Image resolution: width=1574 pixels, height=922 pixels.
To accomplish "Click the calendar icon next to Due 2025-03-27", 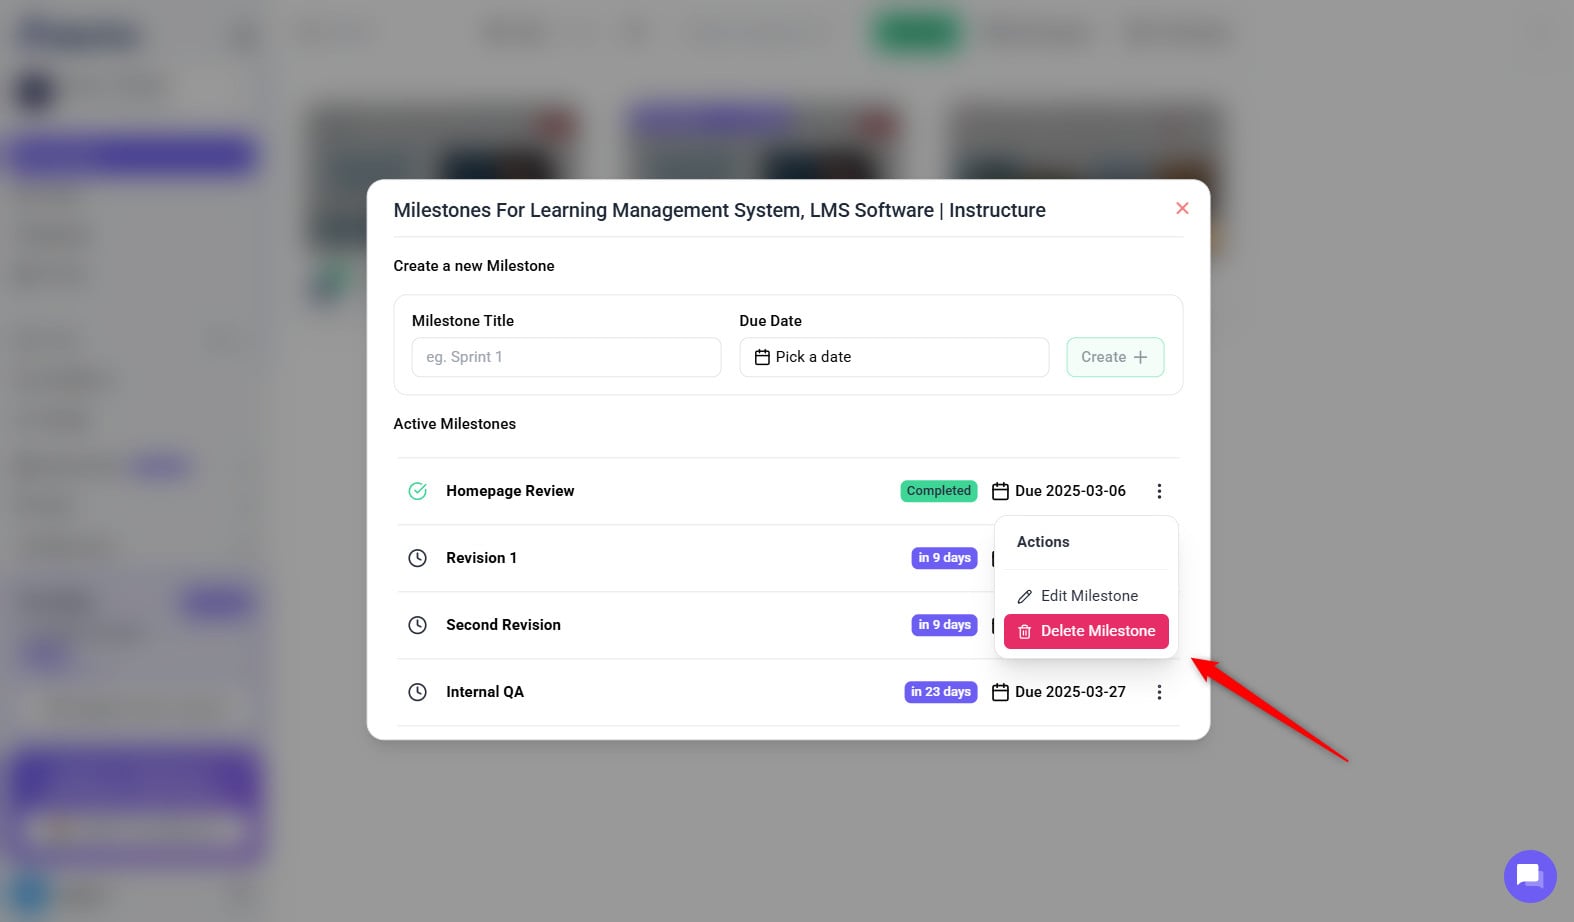I will (1000, 692).
